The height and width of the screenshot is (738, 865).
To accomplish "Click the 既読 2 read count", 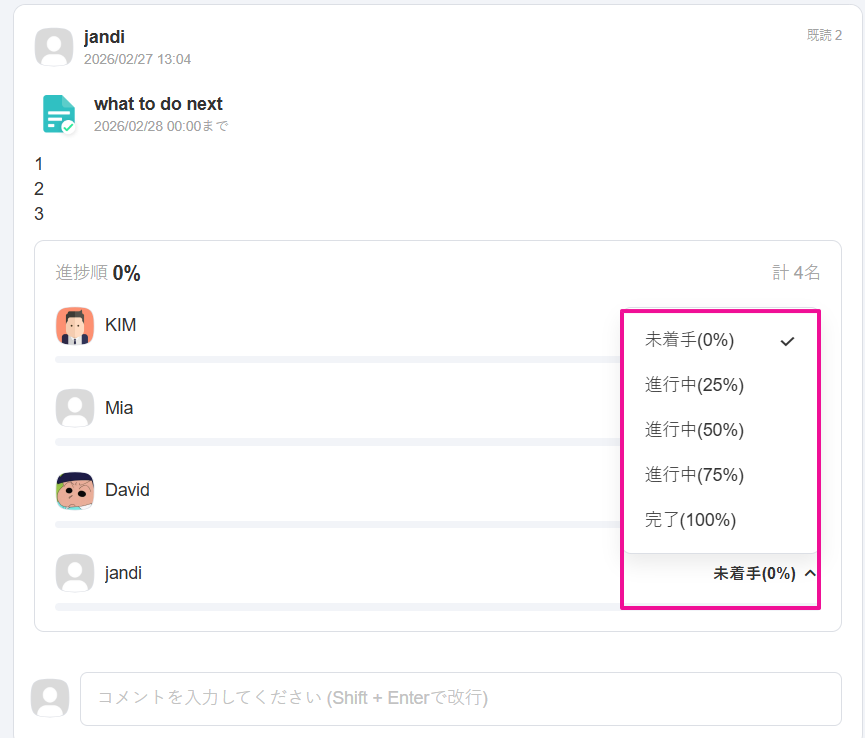I will [x=824, y=35].
